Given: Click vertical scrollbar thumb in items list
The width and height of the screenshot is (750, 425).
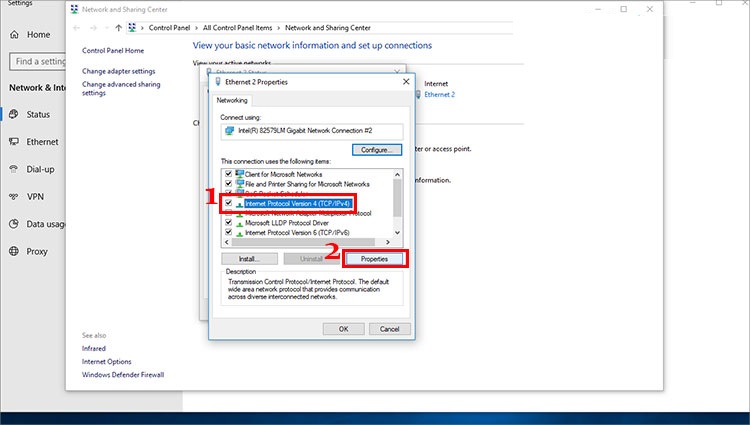Looking at the screenshot, I should point(397,198).
